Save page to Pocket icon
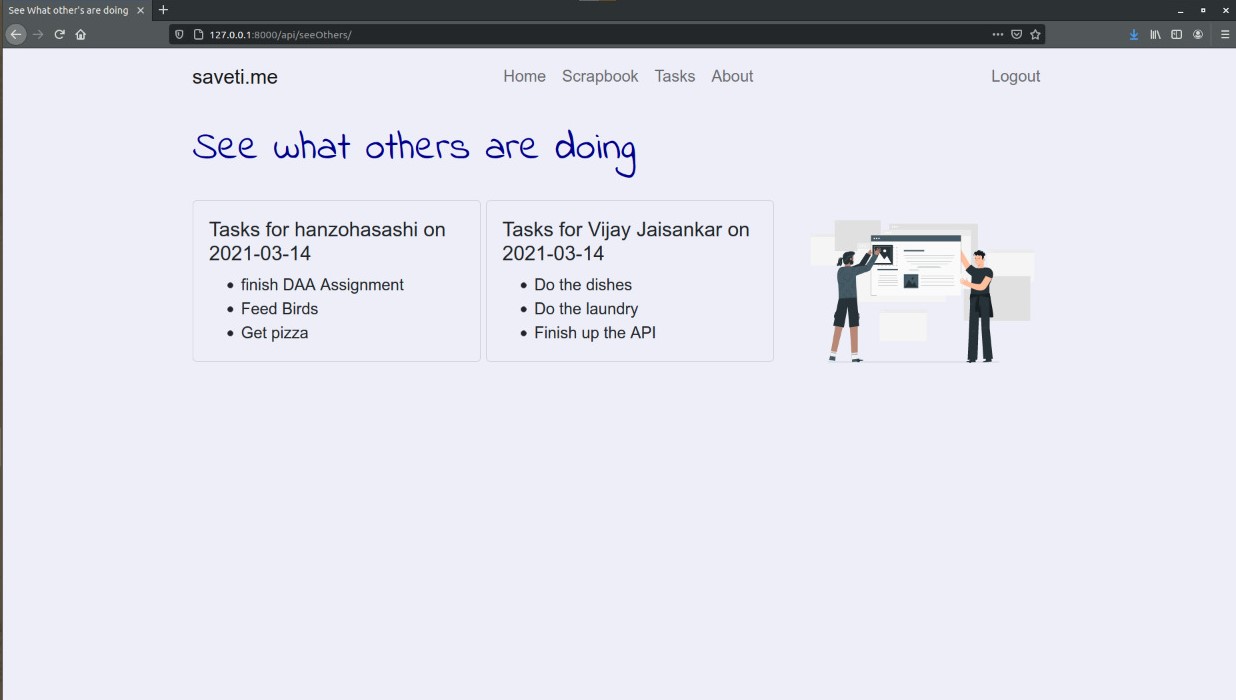Screen dimensions: 1236x700 point(1016,34)
